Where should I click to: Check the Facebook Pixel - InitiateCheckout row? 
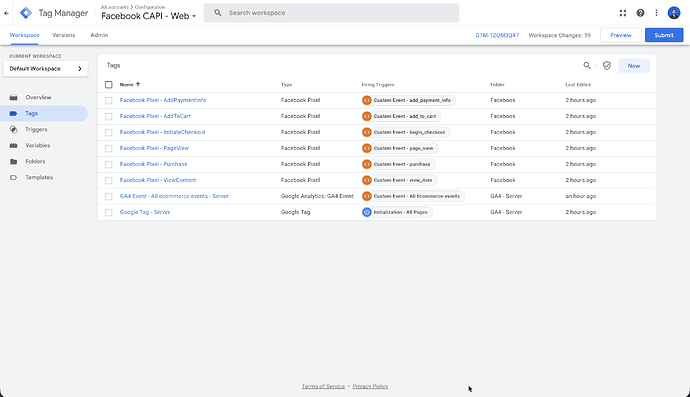[x=109, y=132]
